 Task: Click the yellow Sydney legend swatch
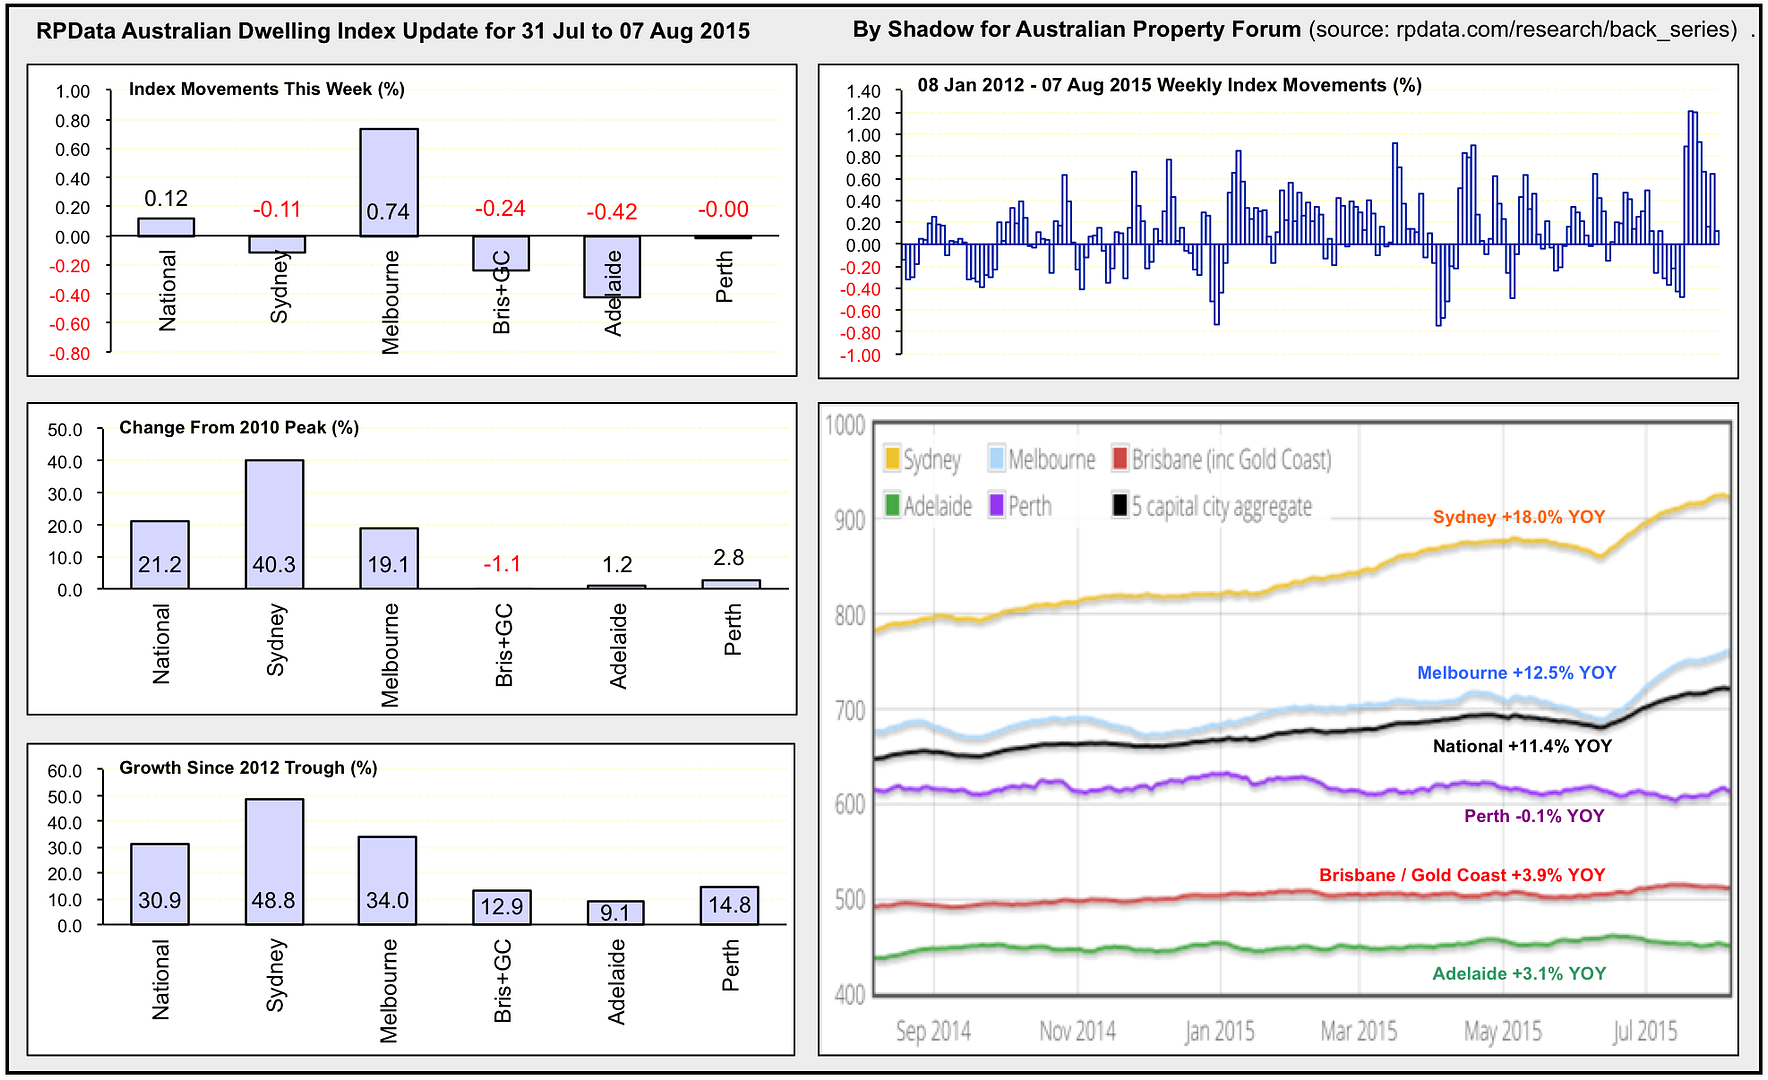tap(892, 459)
